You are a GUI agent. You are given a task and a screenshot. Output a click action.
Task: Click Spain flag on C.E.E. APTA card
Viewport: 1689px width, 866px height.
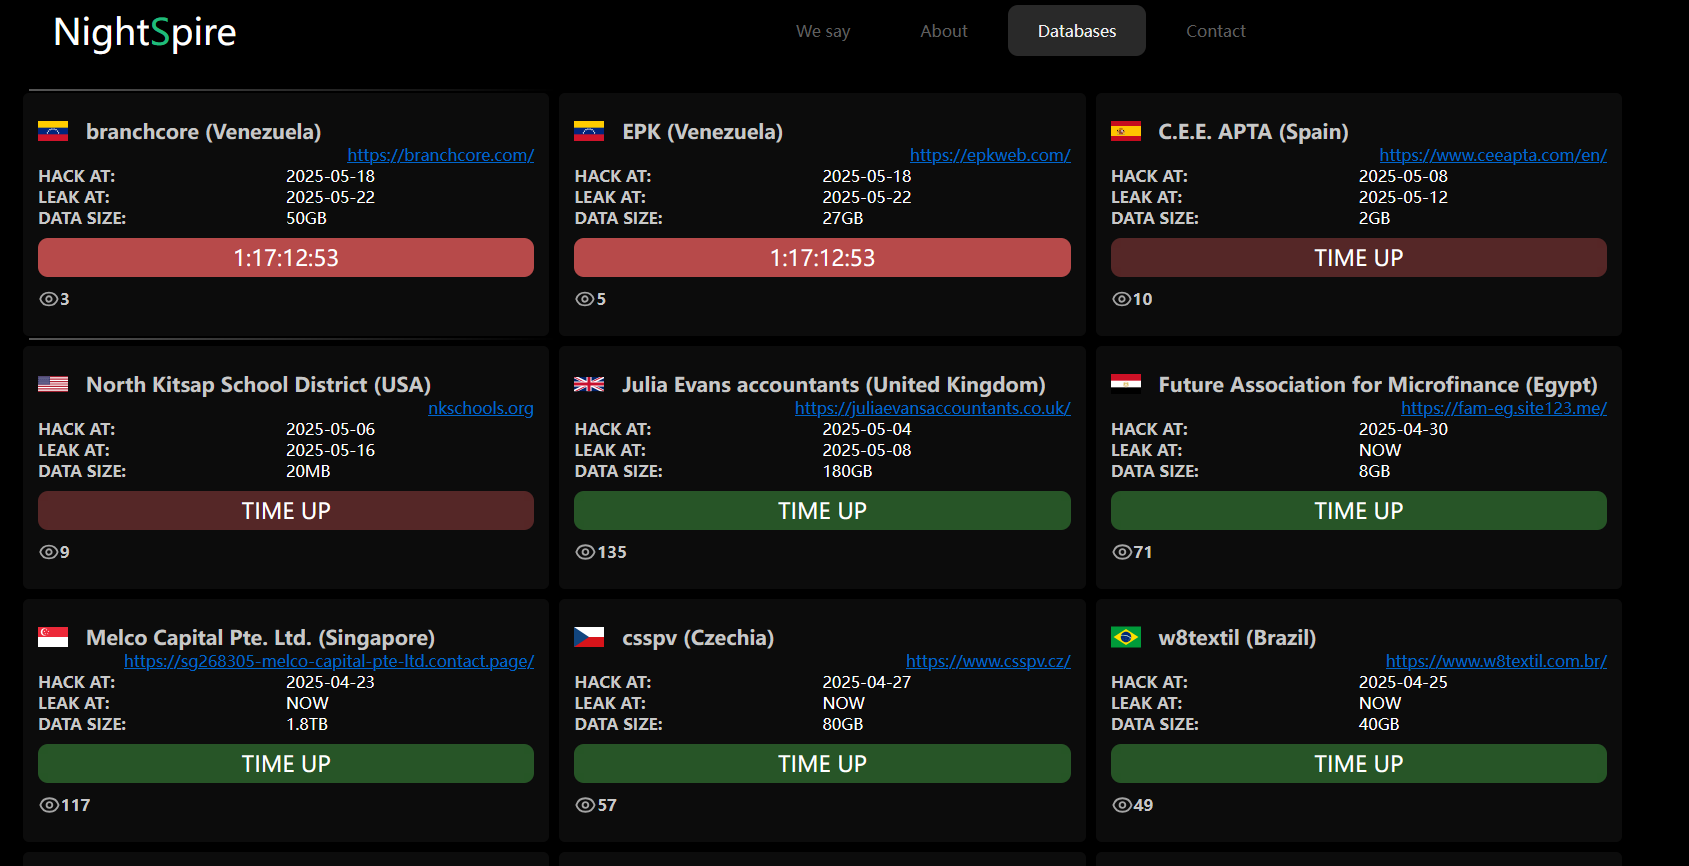[x=1126, y=131]
